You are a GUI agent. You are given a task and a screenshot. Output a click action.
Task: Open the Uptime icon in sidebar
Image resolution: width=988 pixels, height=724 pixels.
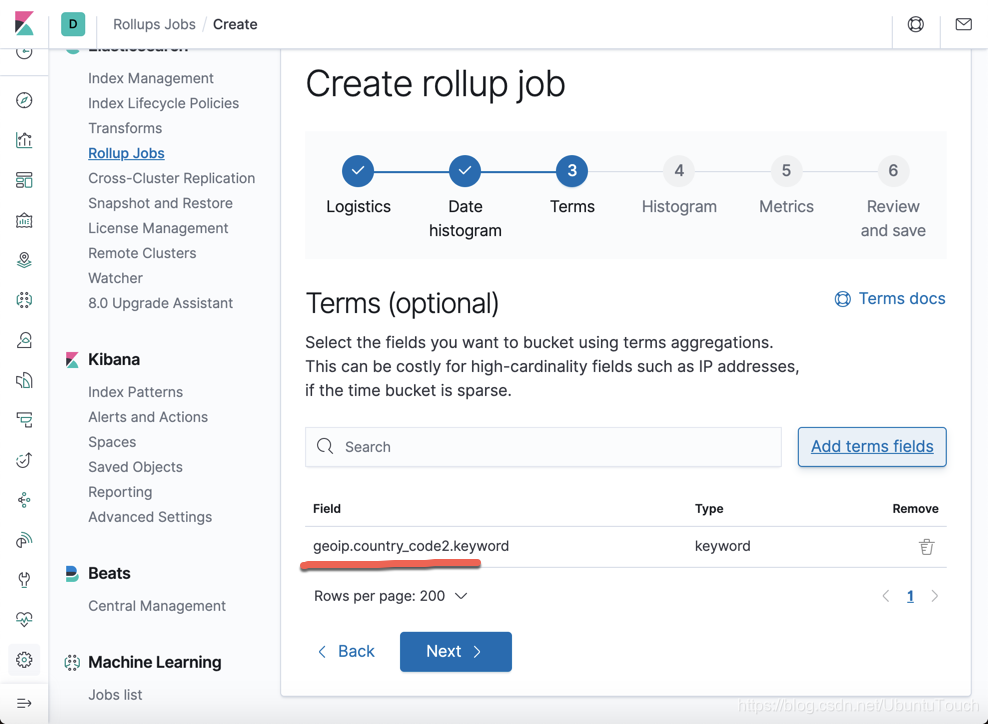tap(24, 460)
